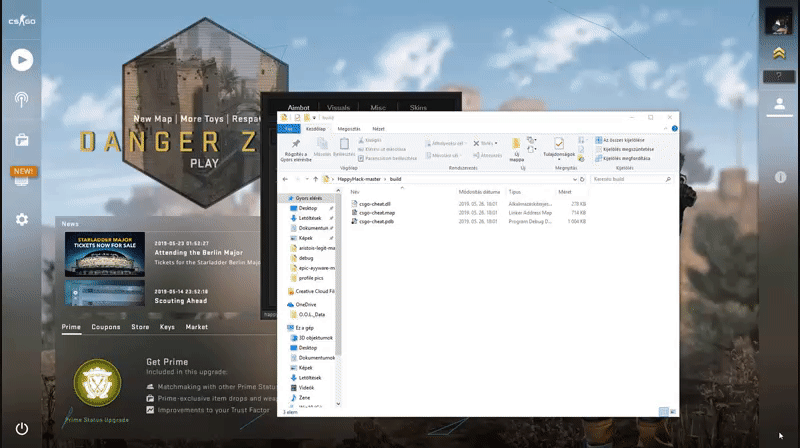Click the Explorer up-one-level arrow
800x448 pixels.
pyautogui.click(x=315, y=179)
